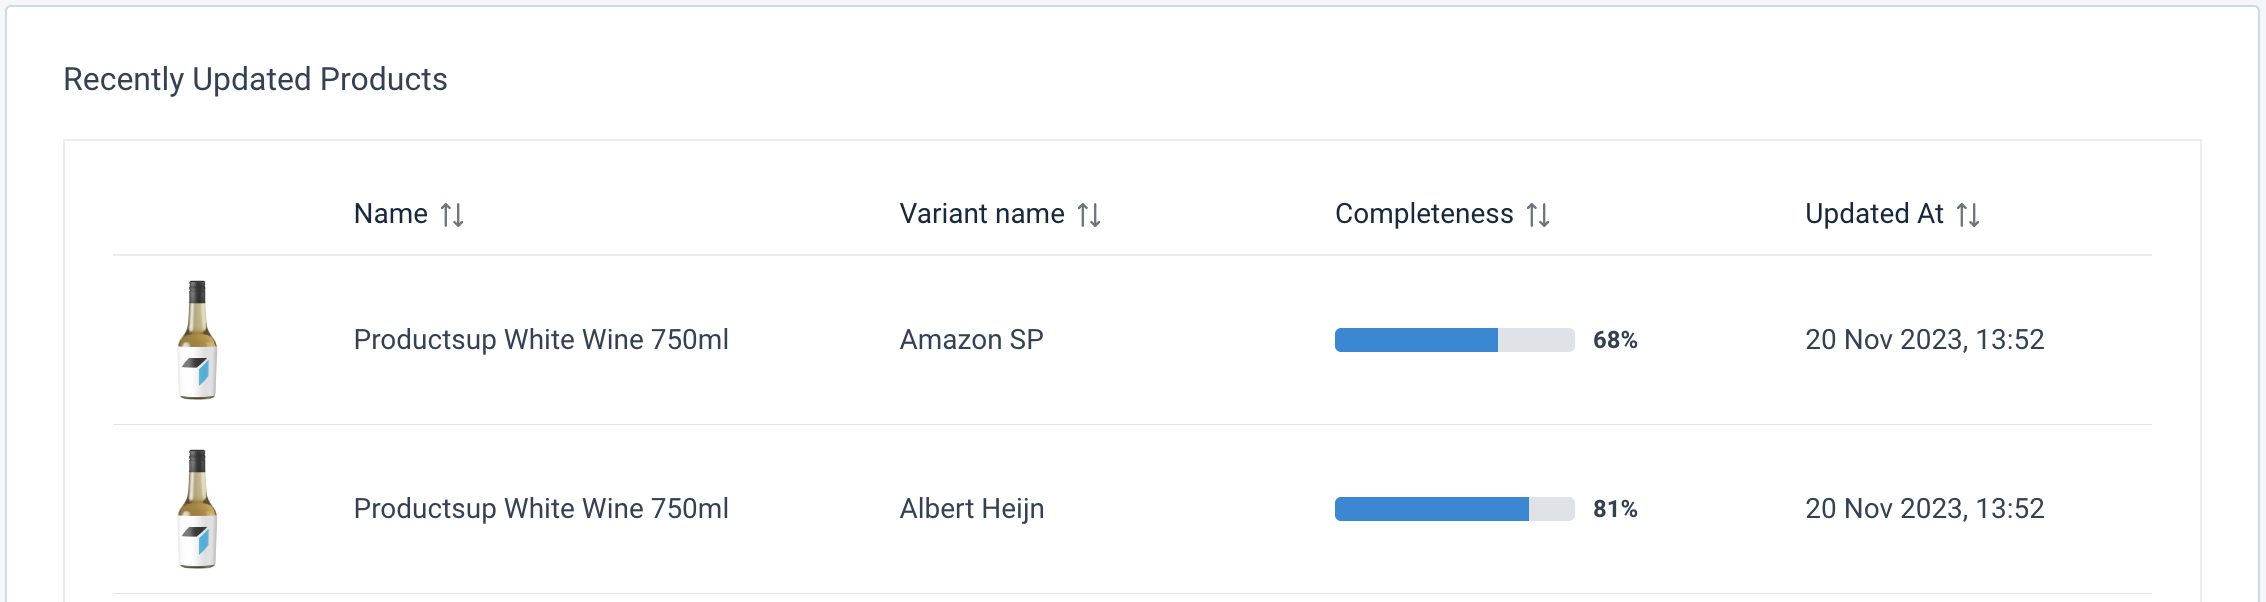Click the Completeness column header label
This screenshot has width=2266, height=602.
click(x=1423, y=214)
